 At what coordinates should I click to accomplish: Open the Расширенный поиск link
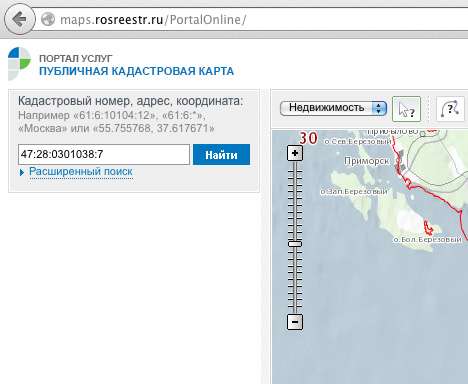(x=81, y=172)
